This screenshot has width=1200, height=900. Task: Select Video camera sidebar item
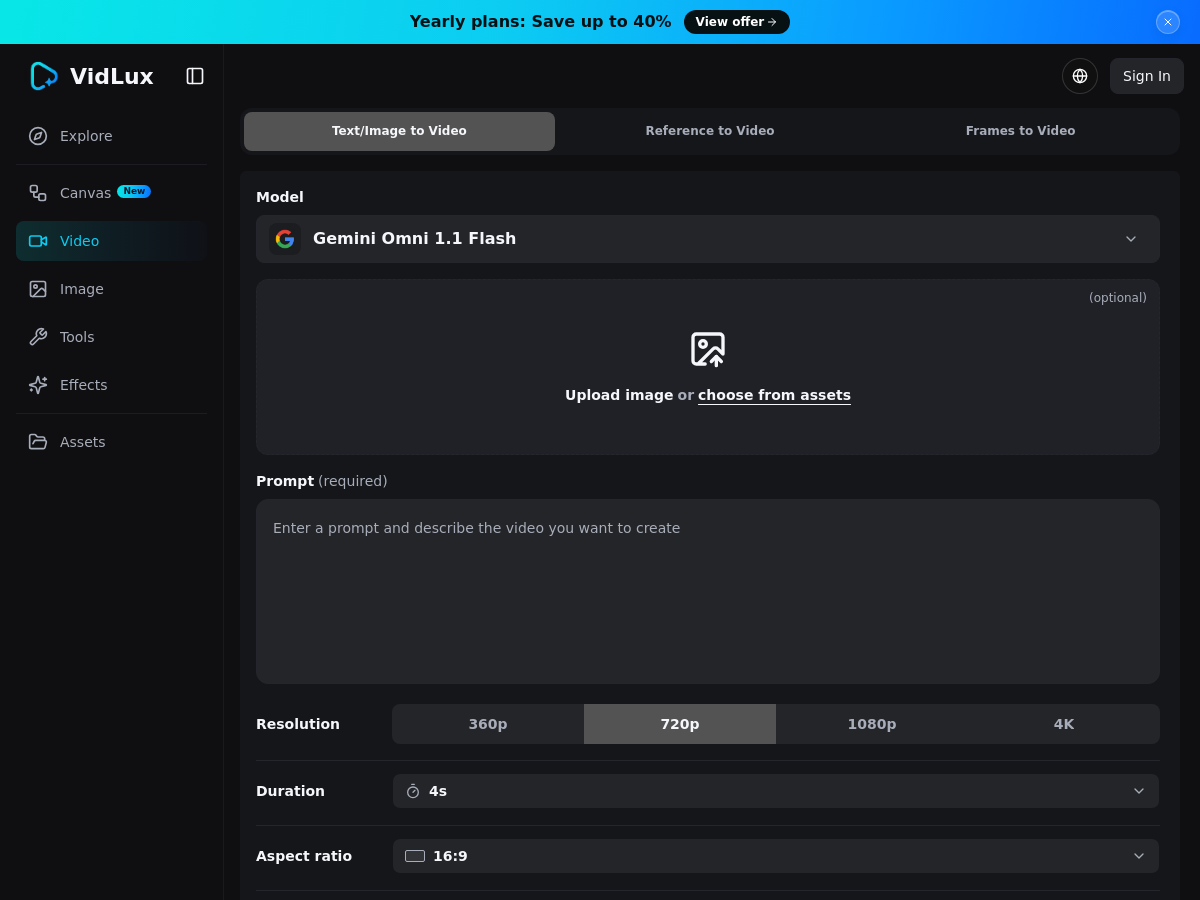[111, 241]
